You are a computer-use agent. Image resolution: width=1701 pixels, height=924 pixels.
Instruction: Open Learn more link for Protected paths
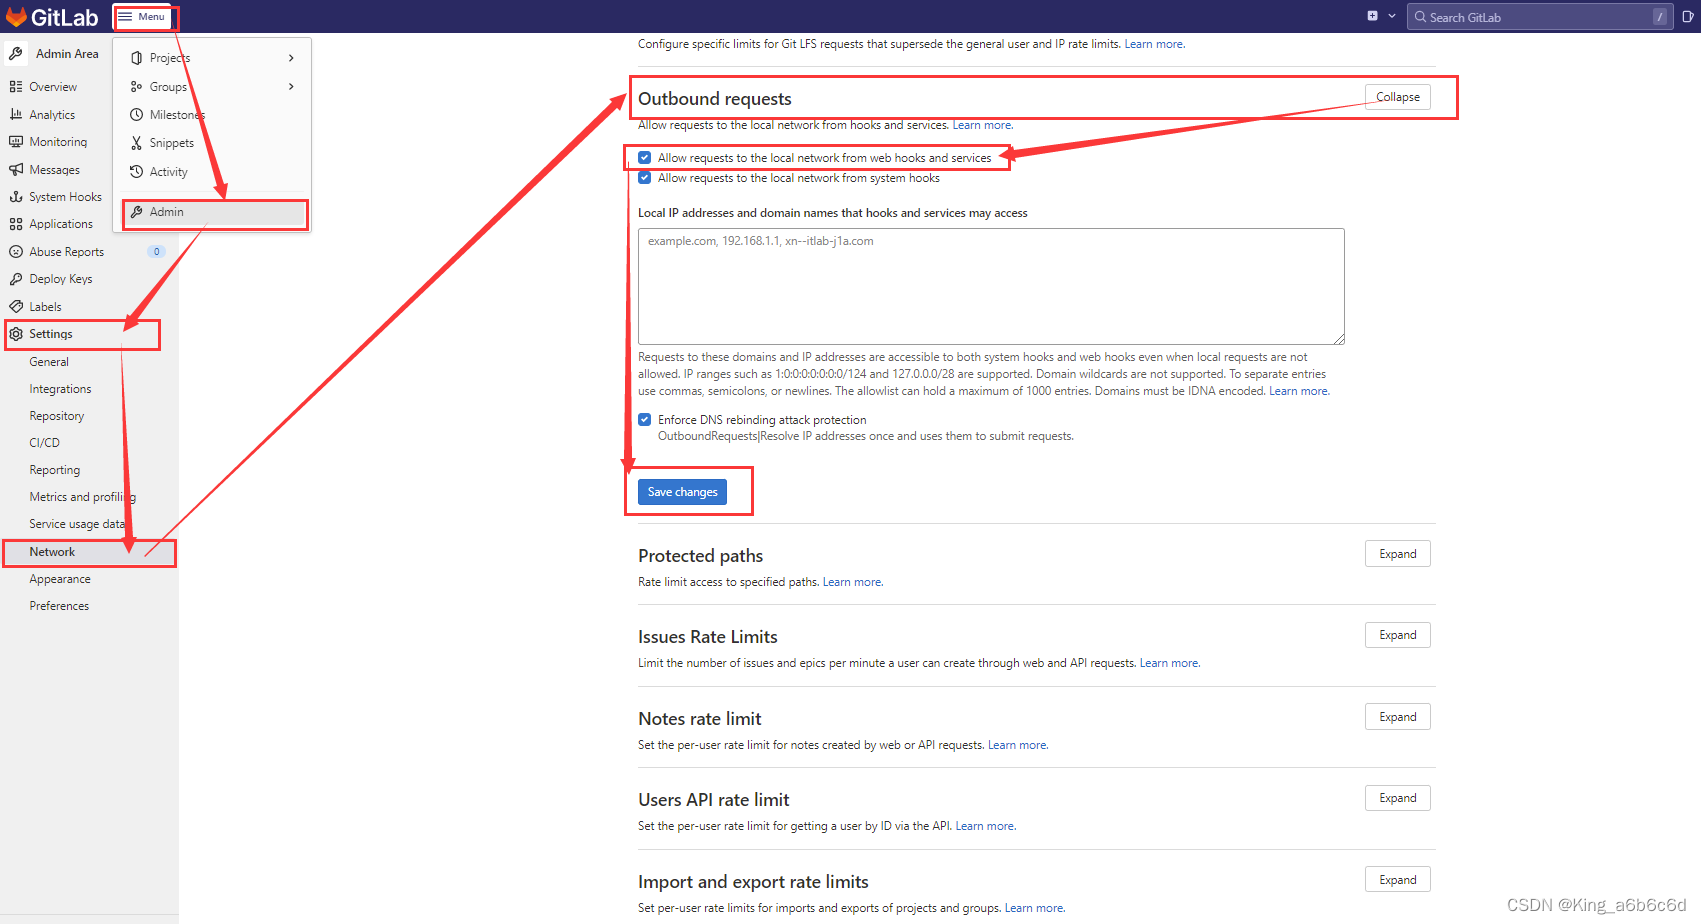pos(853,582)
